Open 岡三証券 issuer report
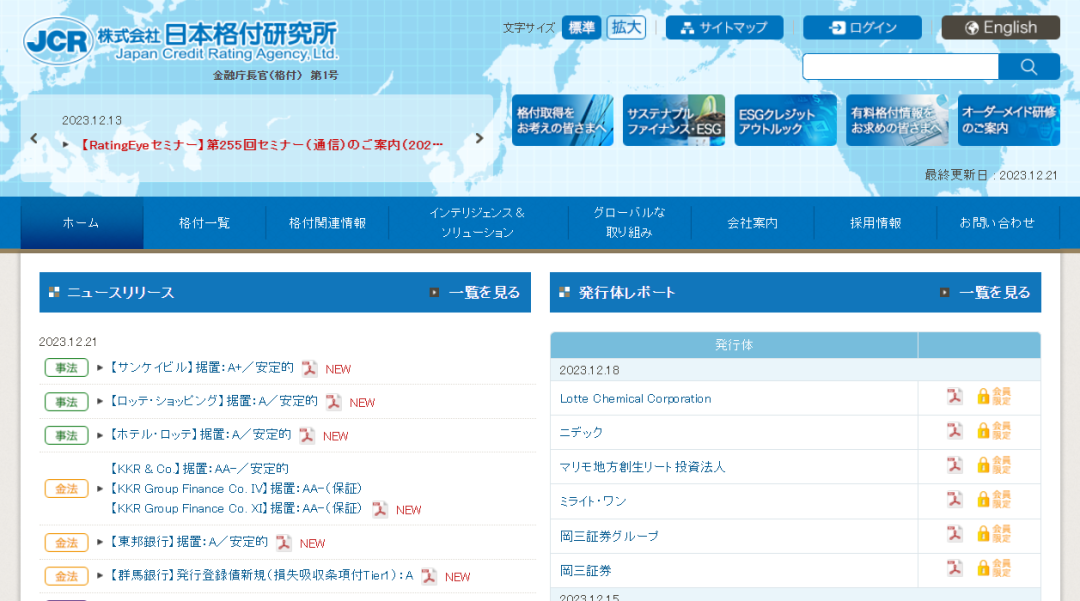The height and width of the screenshot is (601, 1080). pos(585,570)
